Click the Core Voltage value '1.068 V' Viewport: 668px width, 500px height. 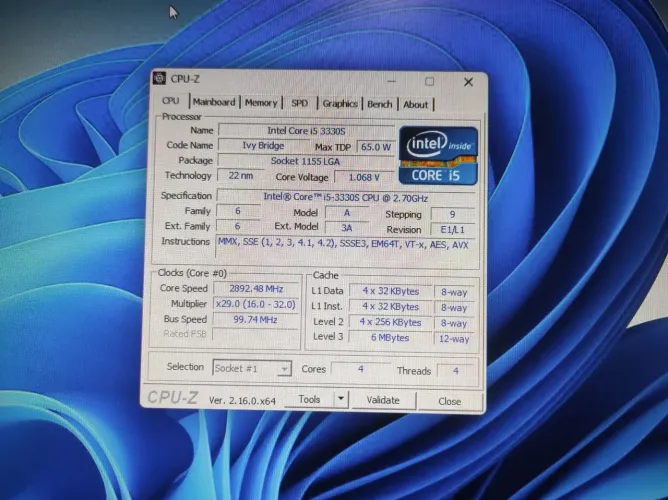pyautogui.click(x=364, y=177)
